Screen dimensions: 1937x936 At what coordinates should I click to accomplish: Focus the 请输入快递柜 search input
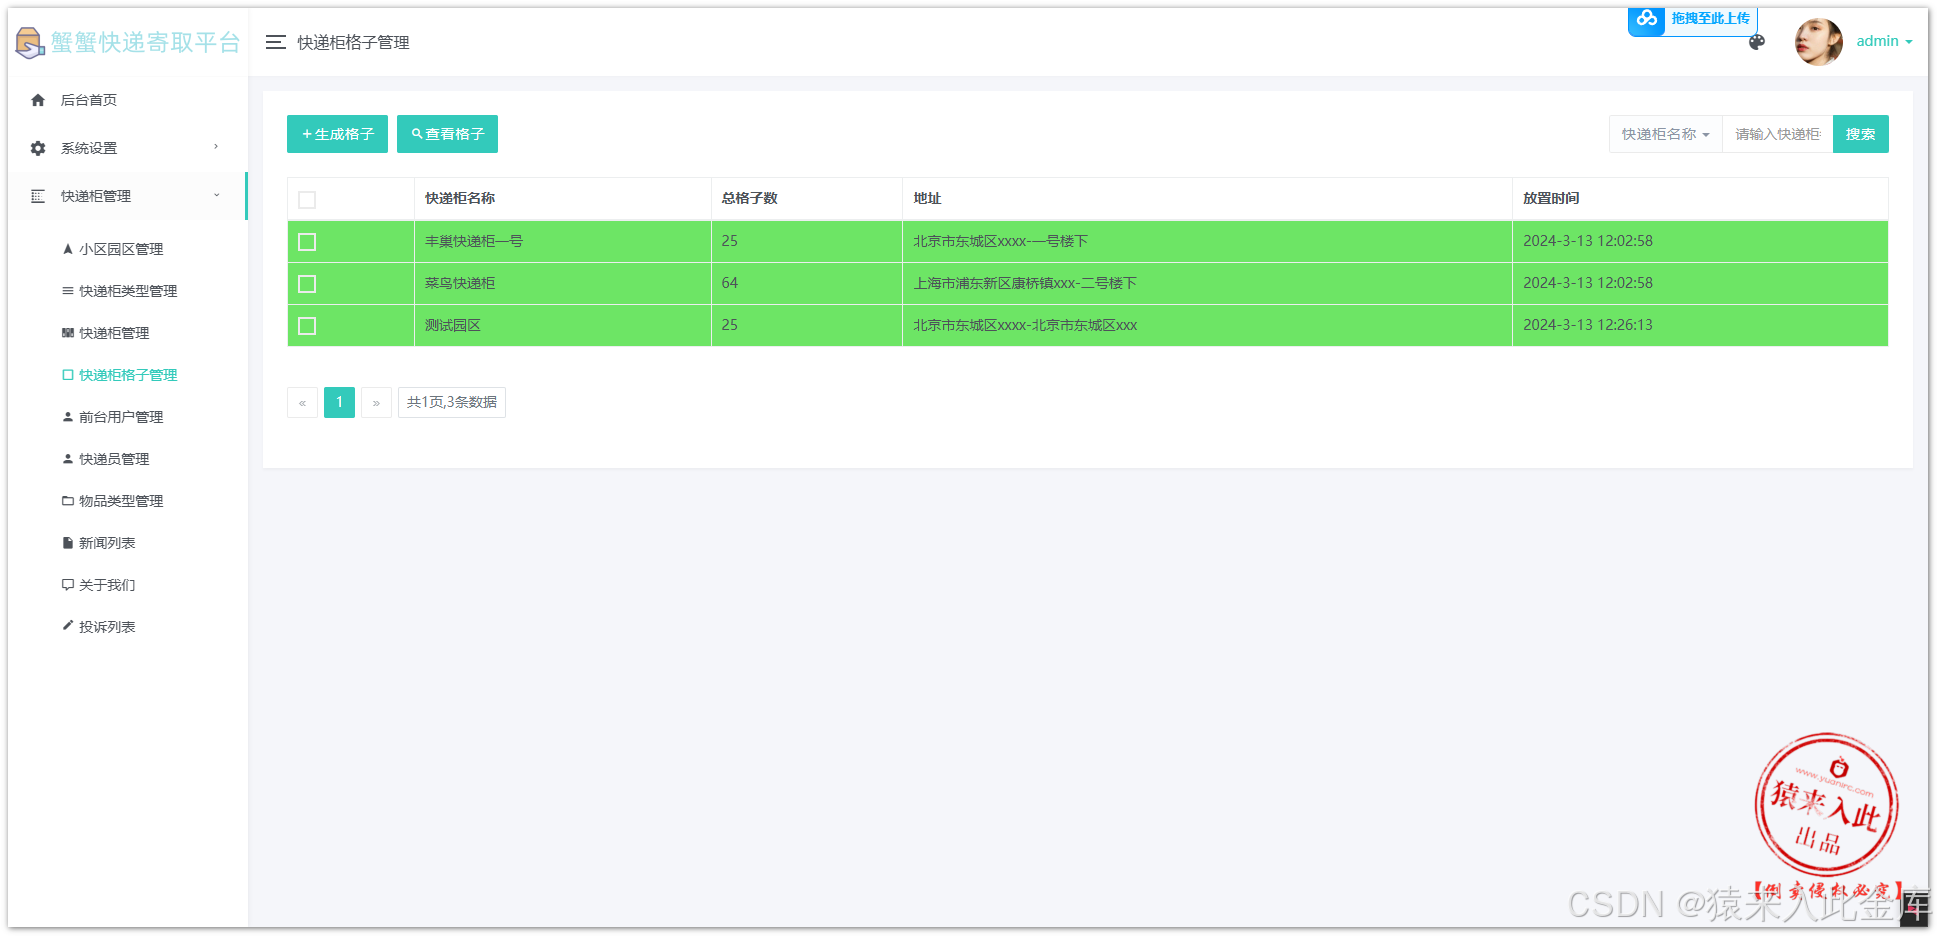click(1777, 134)
